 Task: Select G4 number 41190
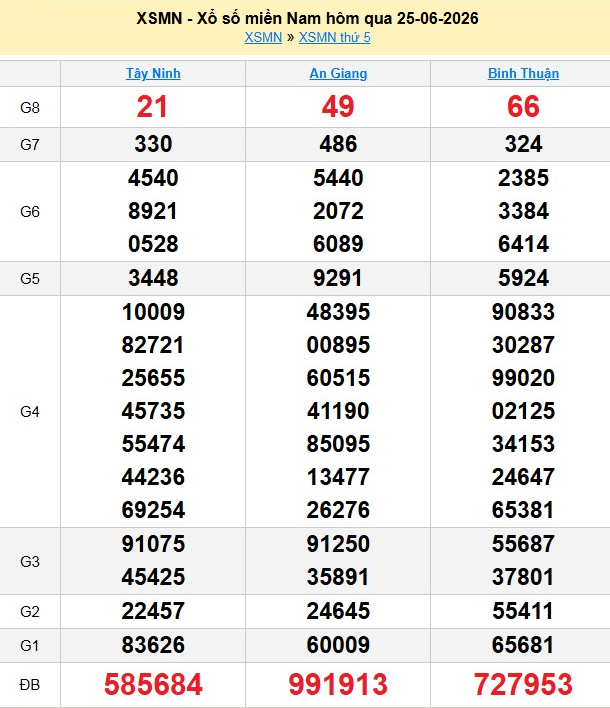pos(338,411)
